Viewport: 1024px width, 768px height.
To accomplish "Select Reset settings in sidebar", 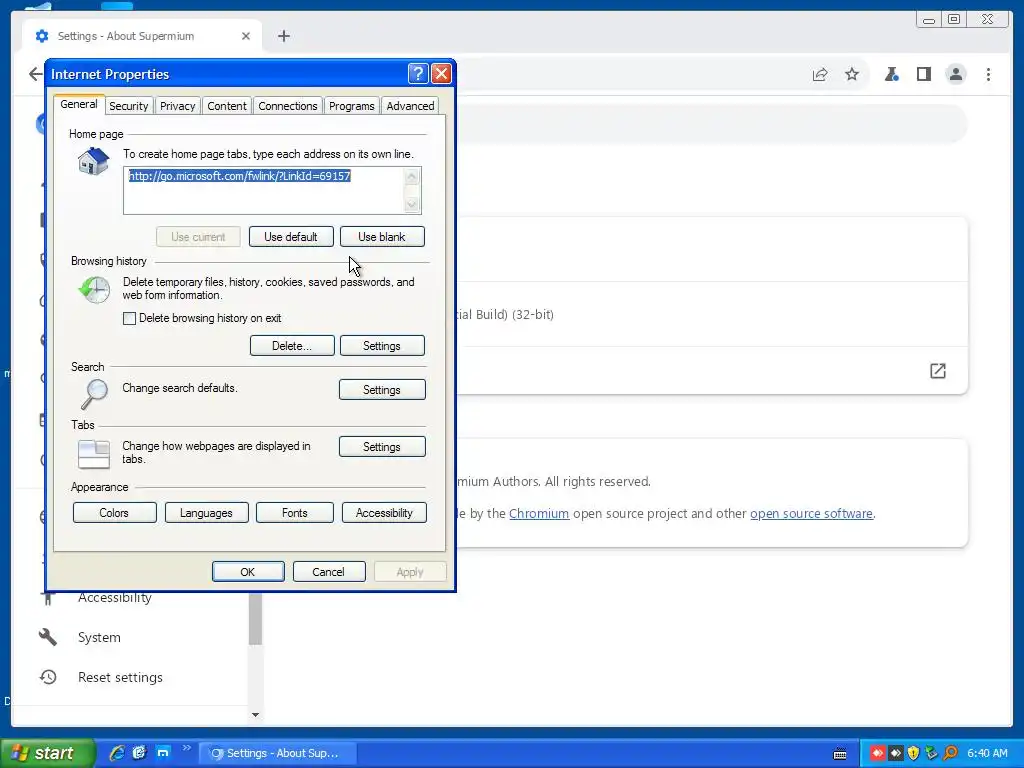I will [120, 677].
